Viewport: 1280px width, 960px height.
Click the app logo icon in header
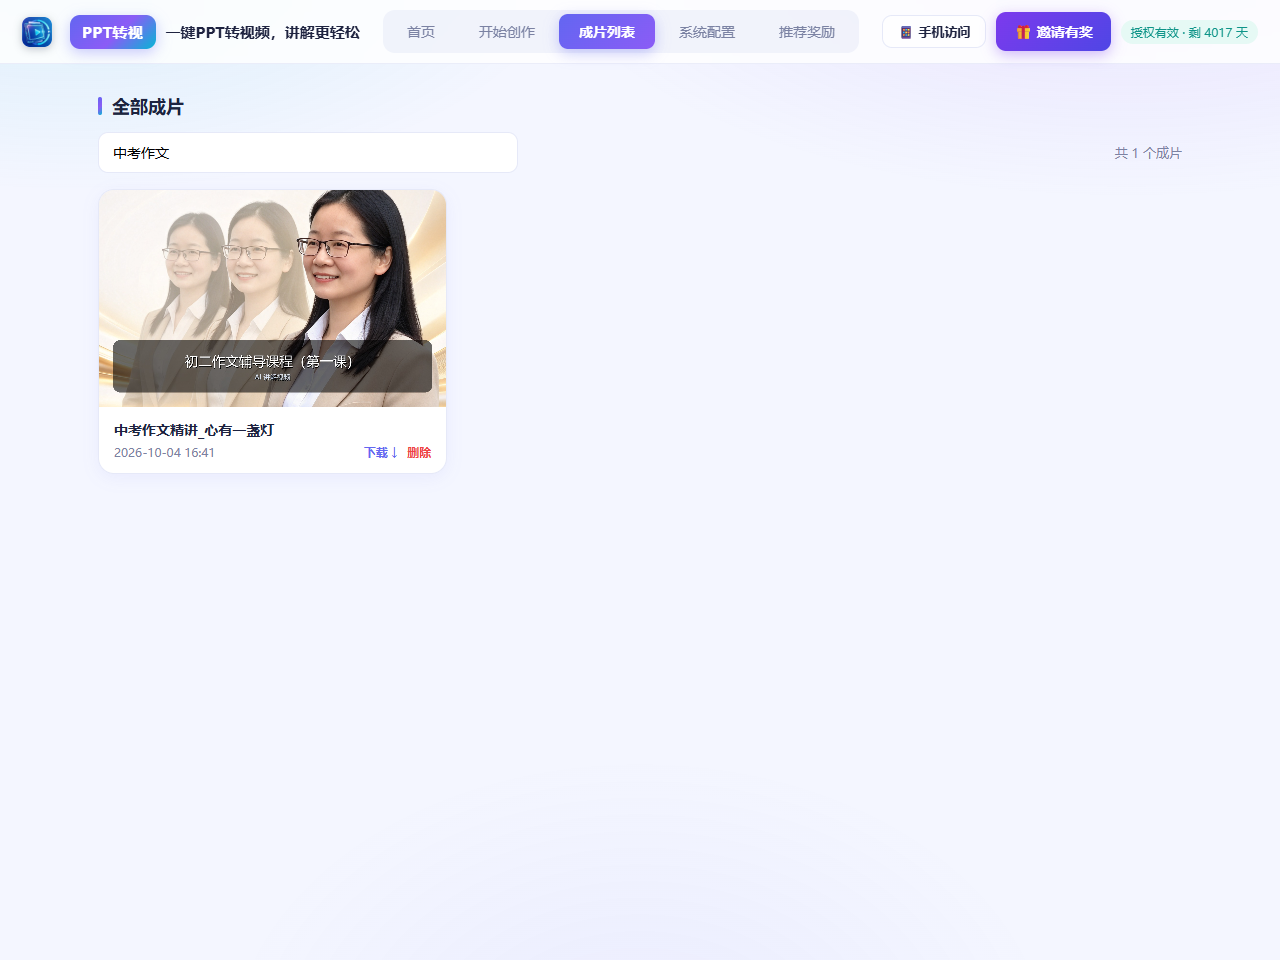click(37, 32)
